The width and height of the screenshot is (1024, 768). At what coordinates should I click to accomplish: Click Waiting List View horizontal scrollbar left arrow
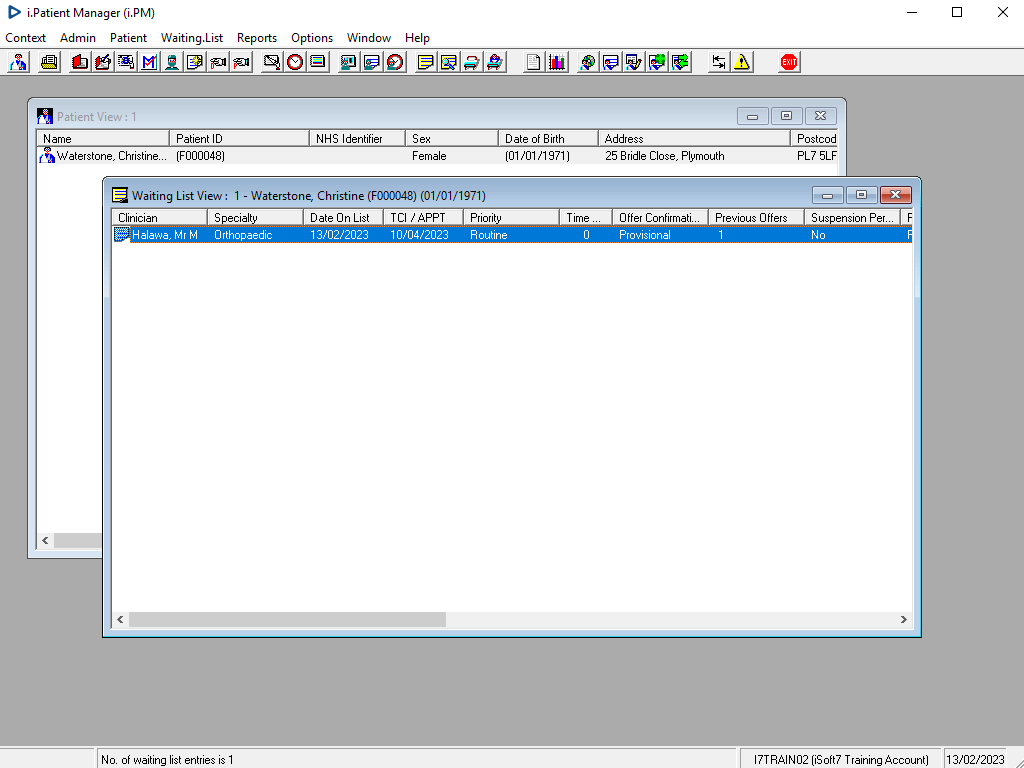point(120,619)
